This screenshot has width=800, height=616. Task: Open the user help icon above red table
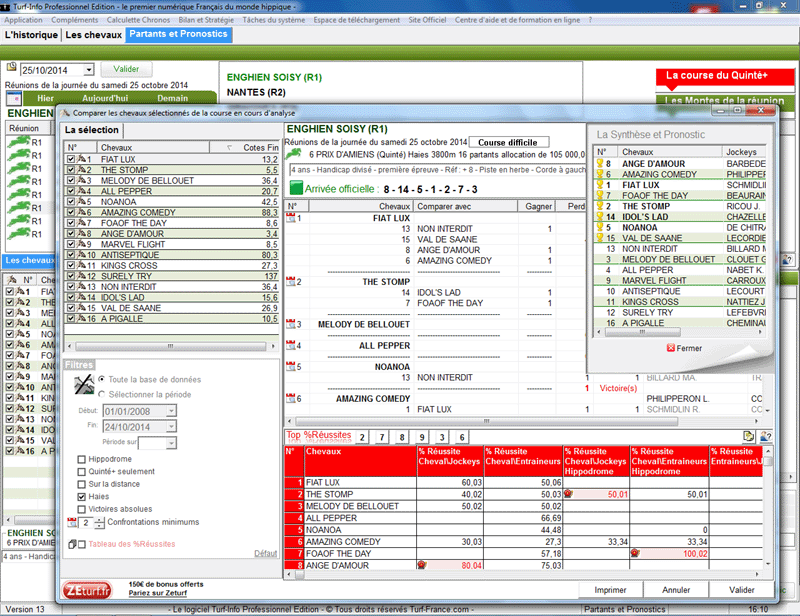(x=765, y=436)
